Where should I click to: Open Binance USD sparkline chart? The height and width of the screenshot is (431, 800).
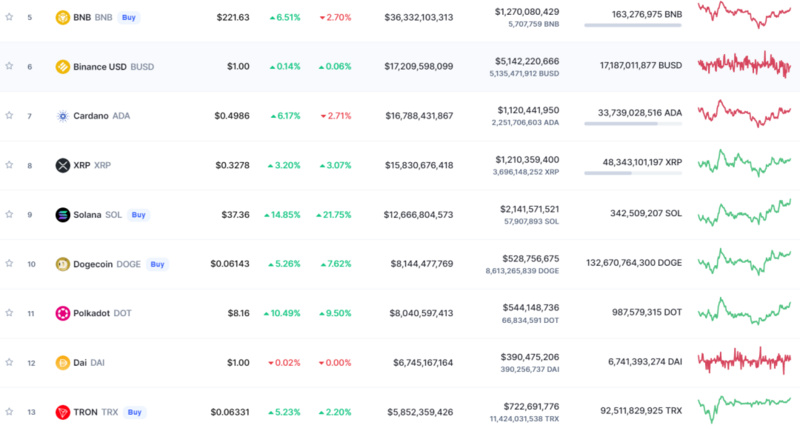744,65
